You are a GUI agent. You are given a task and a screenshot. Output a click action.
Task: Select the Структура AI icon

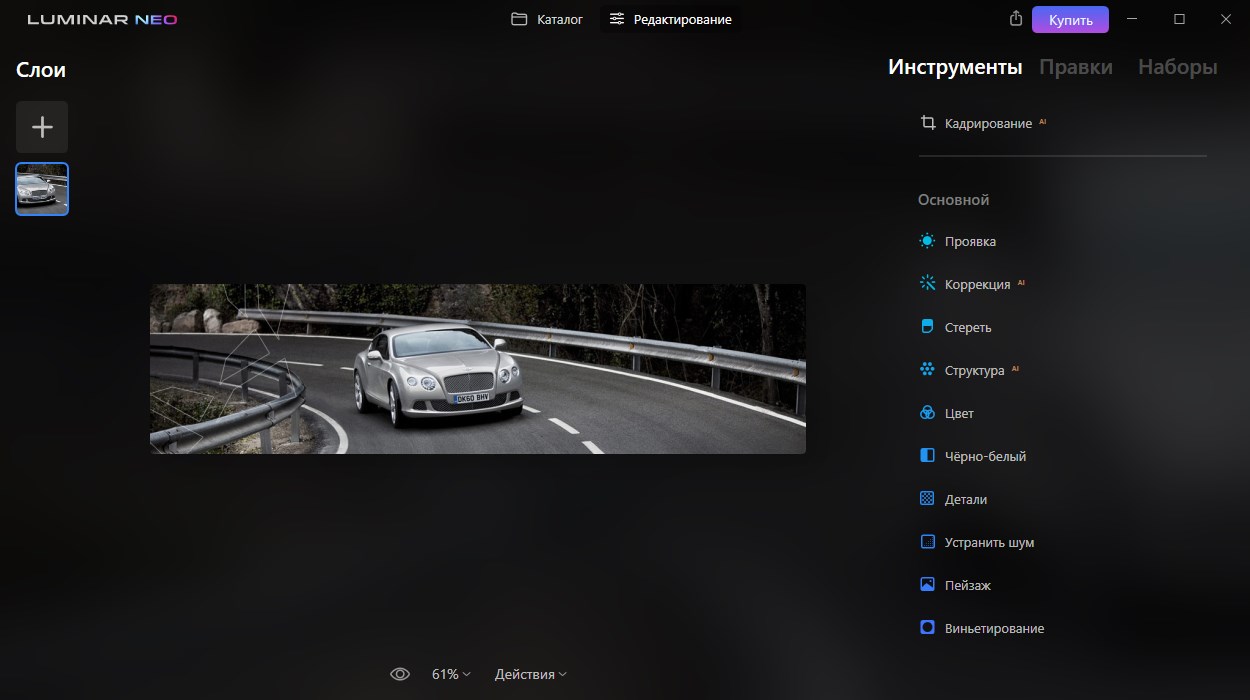[927, 370]
